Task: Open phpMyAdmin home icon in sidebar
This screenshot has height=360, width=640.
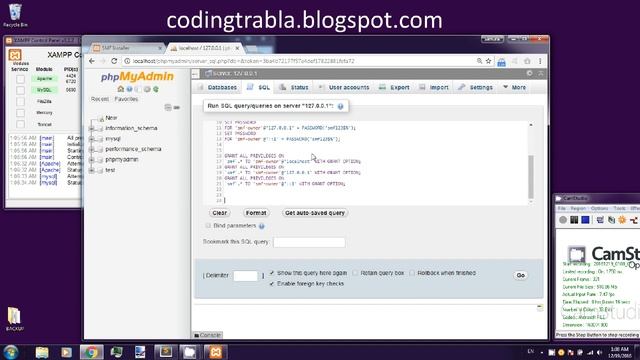Action: [120, 89]
